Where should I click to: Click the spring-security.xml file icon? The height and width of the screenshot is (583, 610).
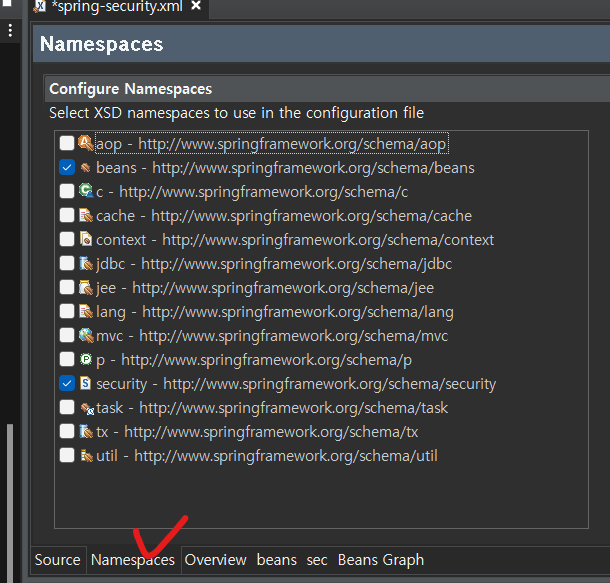pos(40,6)
